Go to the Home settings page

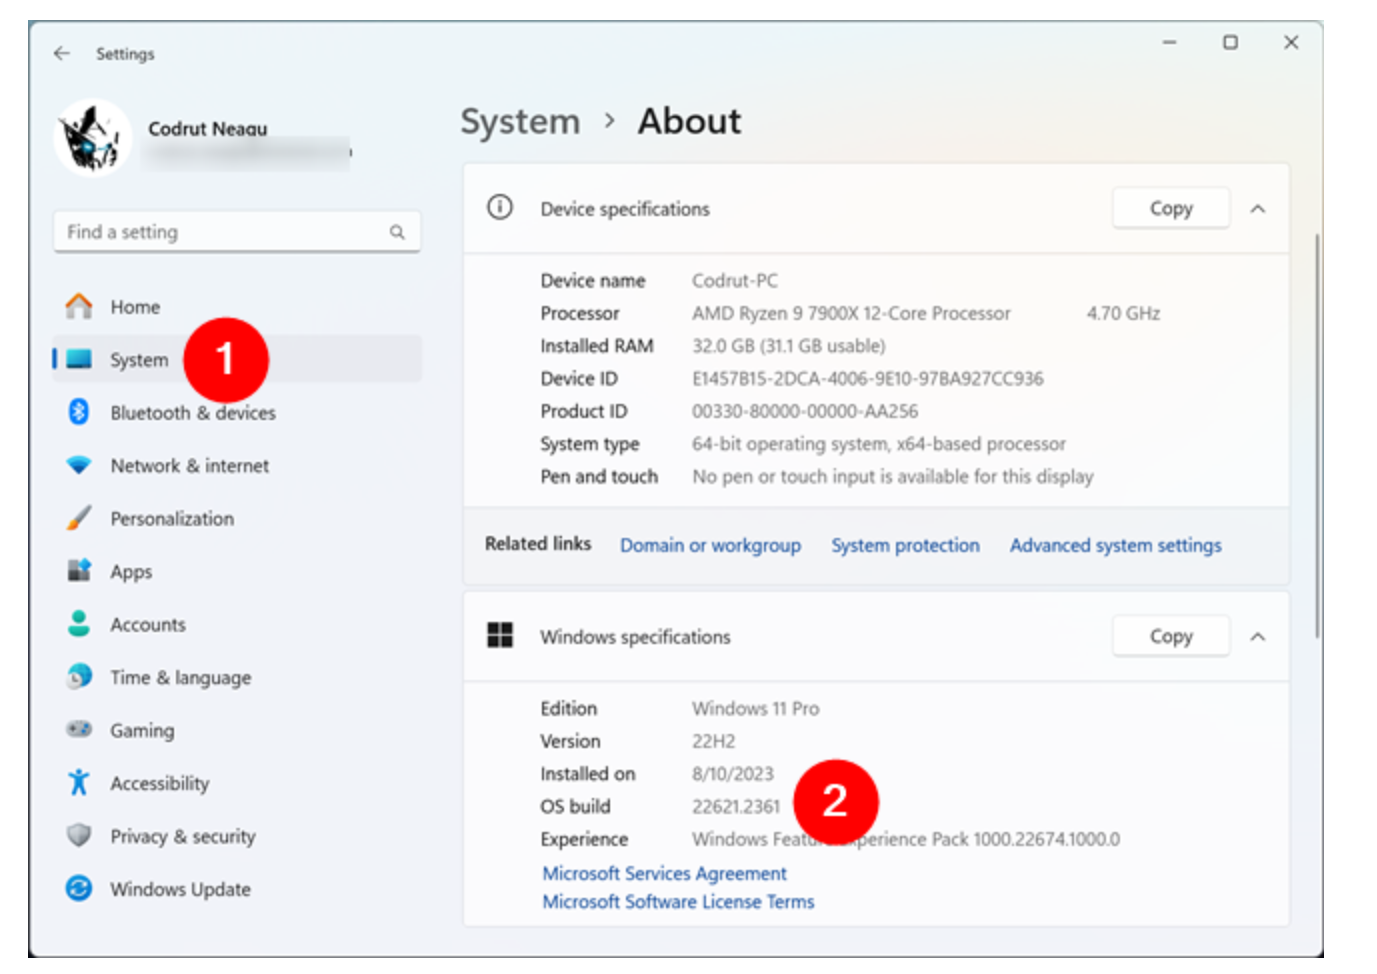coord(237,306)
